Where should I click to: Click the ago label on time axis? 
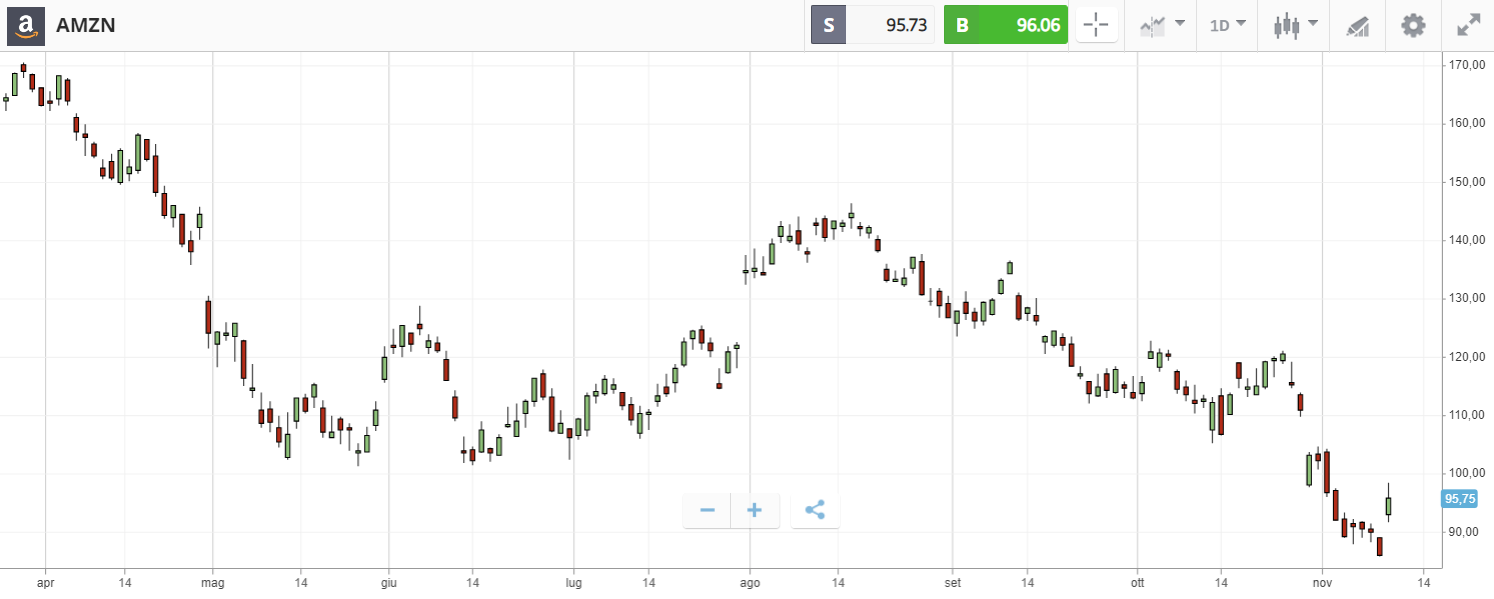750,581
